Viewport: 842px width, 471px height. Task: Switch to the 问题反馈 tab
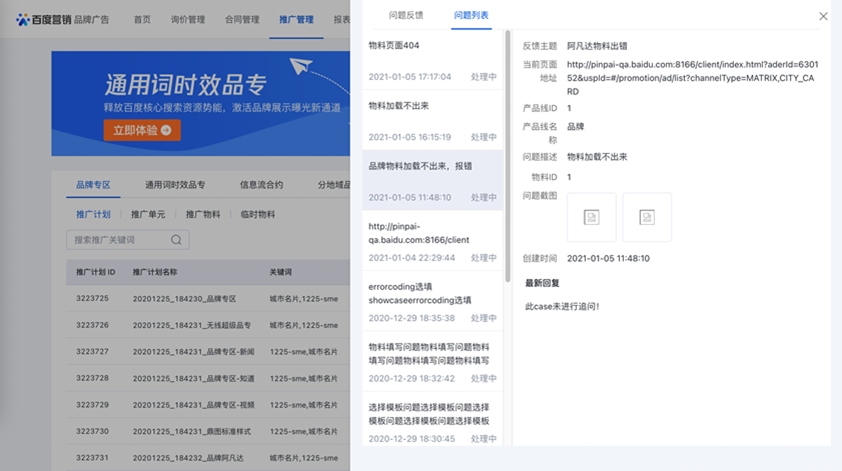pyautogui.click(x=406, y=16)
